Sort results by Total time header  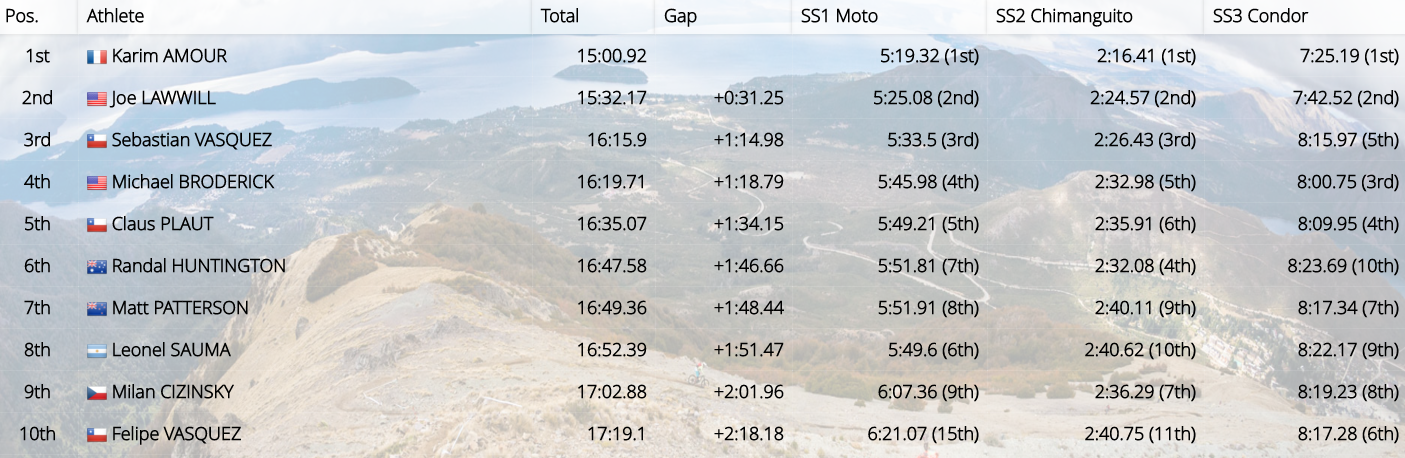click(x=560, y=16)
